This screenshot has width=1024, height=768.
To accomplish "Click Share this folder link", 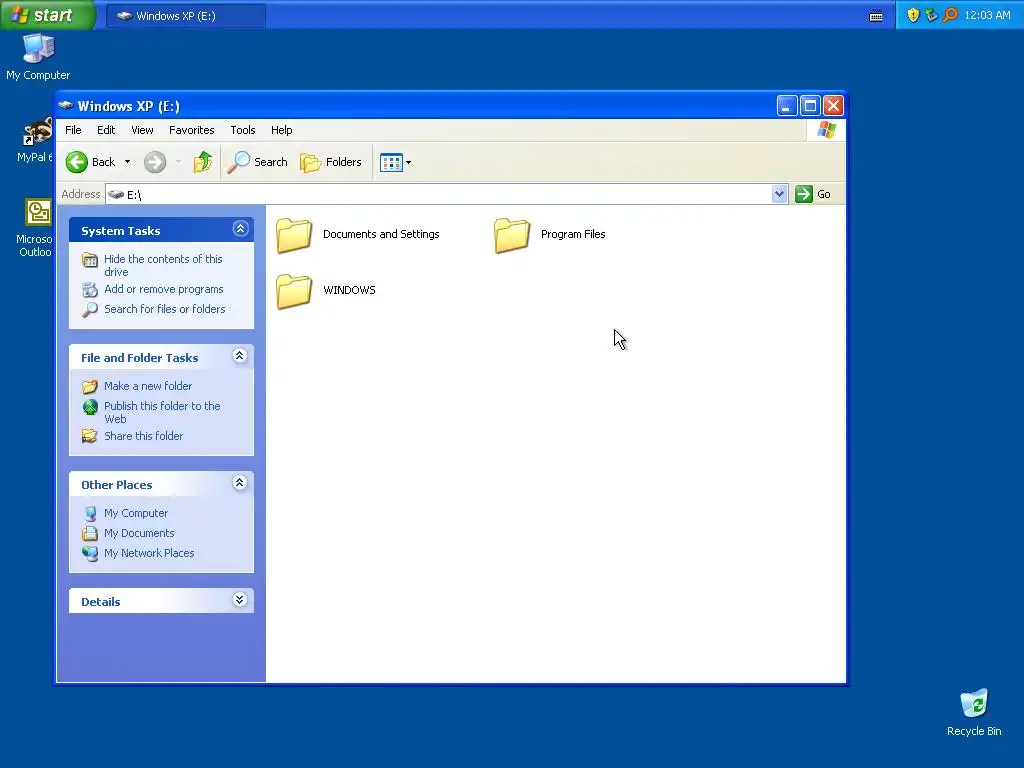I will point(143,436).
